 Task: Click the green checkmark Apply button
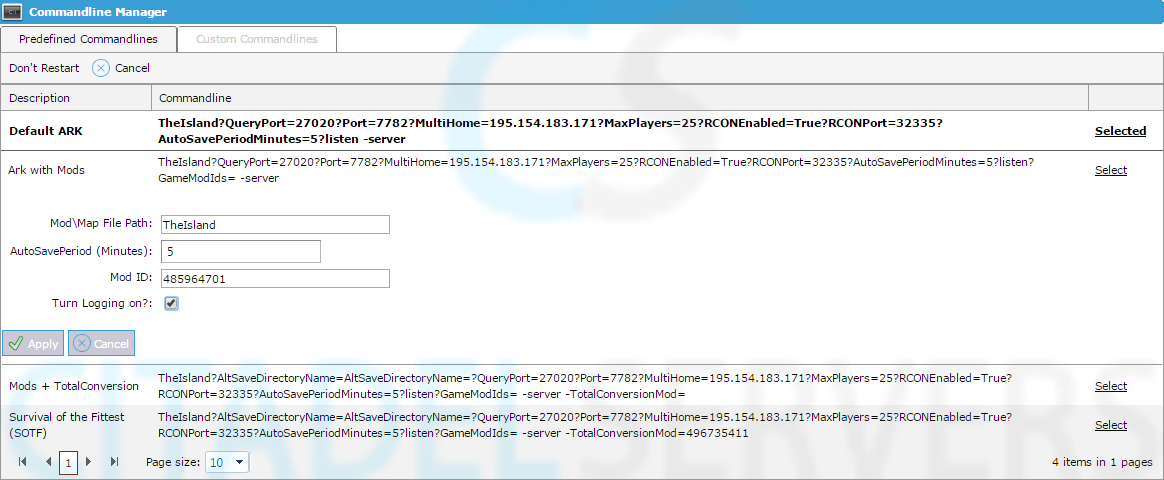click(33, 343)
